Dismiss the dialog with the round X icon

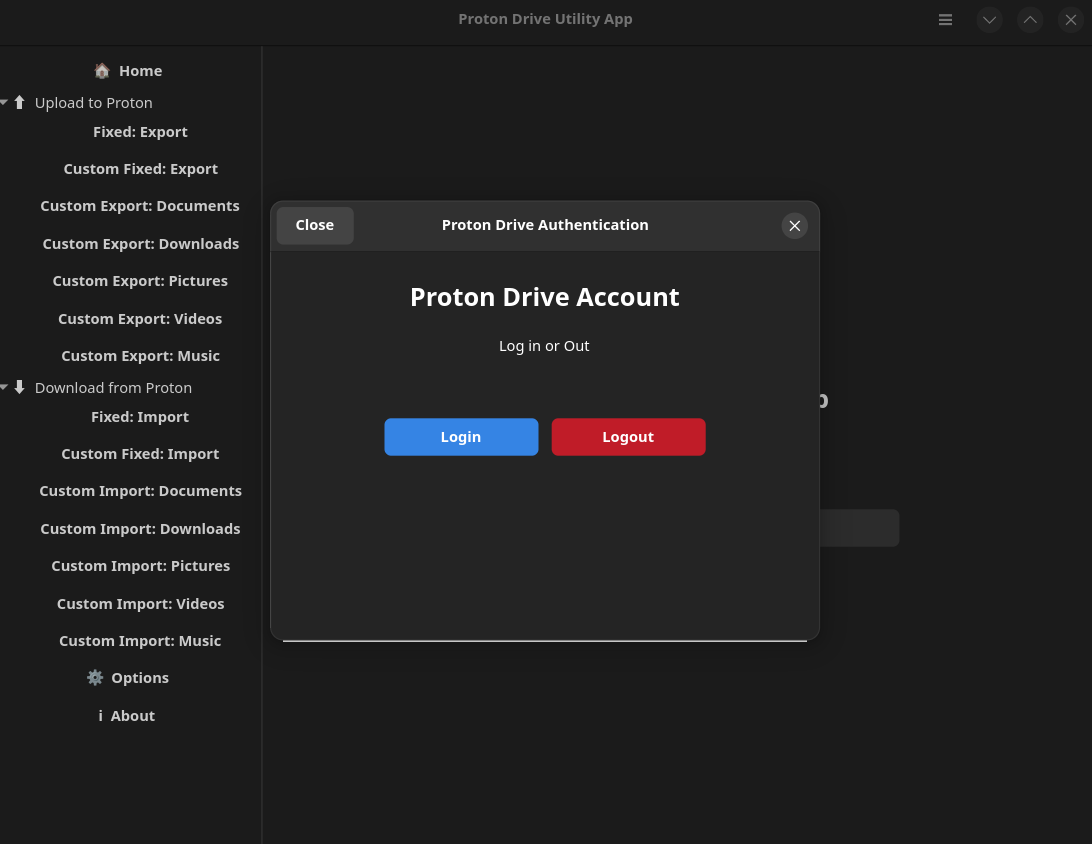point(795,226)
